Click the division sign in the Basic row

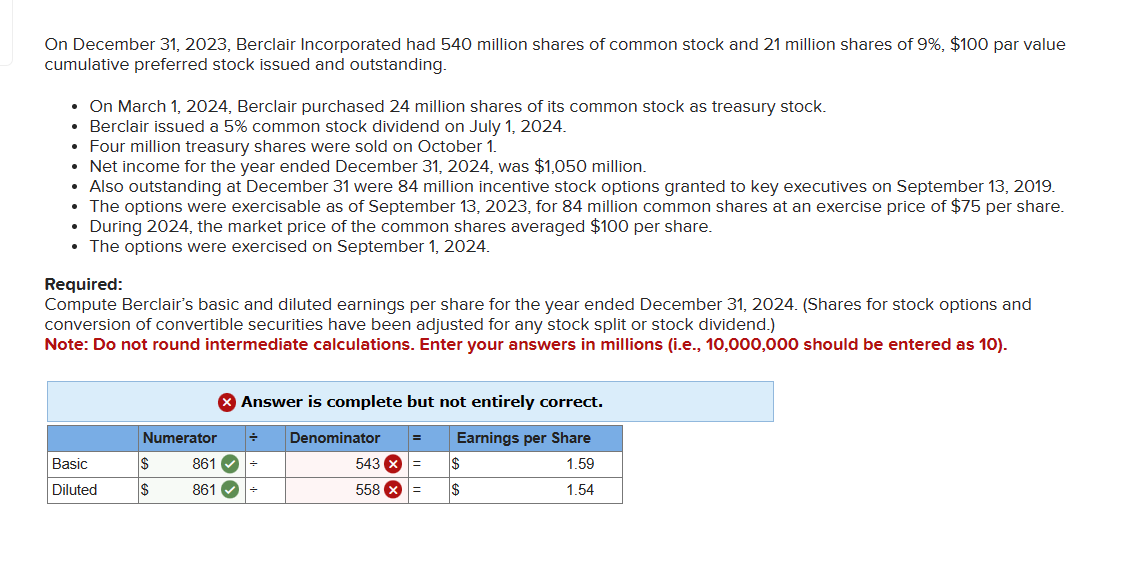(x=254, y=464)
